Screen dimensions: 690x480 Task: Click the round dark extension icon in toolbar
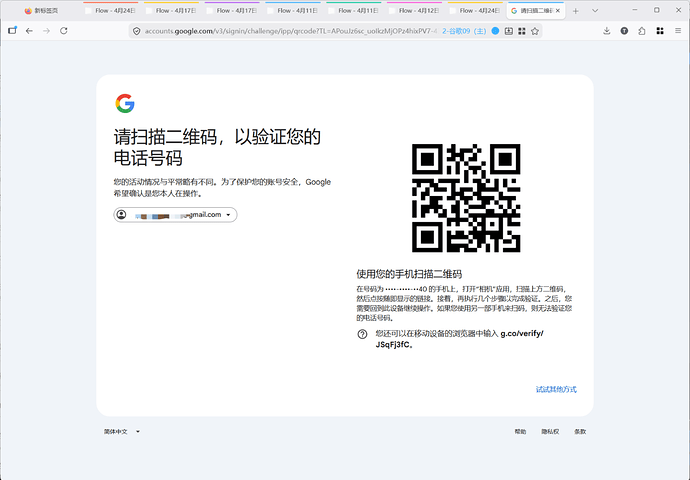[x=624, y=31]
